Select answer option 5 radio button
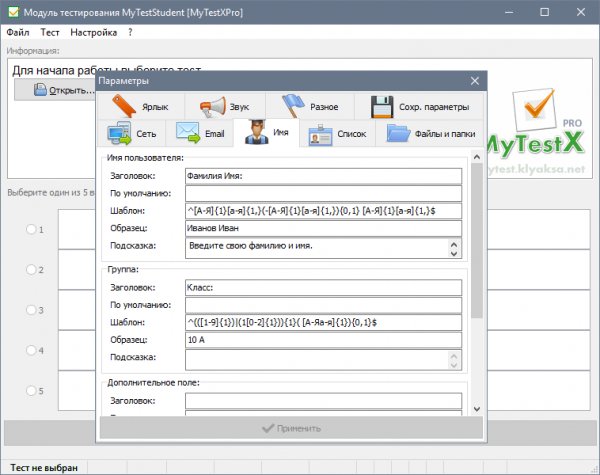Image resolution: width=600 pixels, height=475 pixels. click(x=31, y=390)
